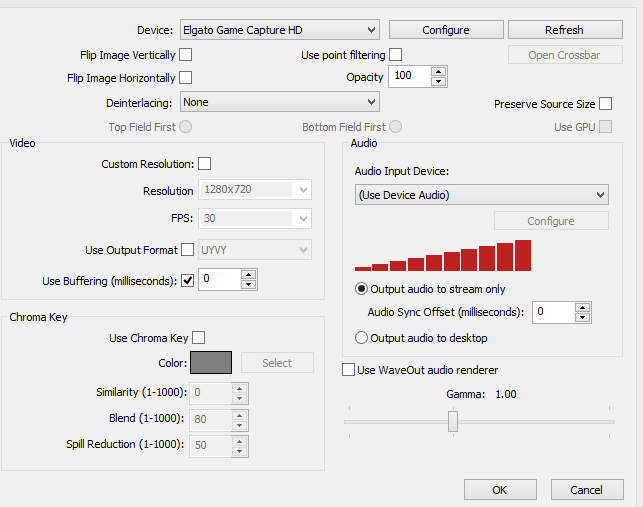The image size is (643, 507).
Task: Decrease Blend value with down arrow
Action: pos(239,425)
